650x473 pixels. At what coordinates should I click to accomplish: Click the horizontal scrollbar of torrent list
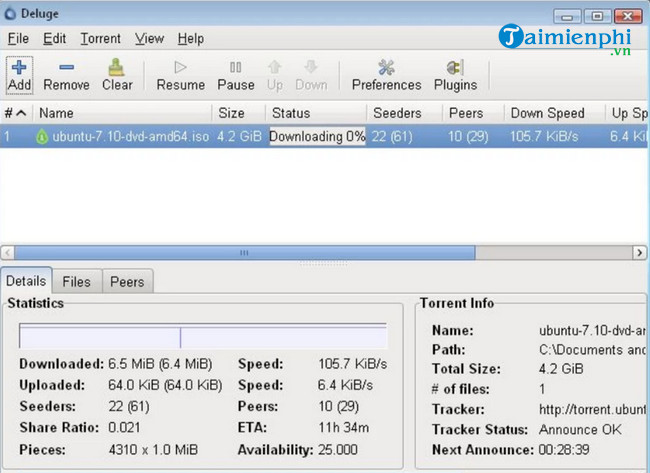244,254
